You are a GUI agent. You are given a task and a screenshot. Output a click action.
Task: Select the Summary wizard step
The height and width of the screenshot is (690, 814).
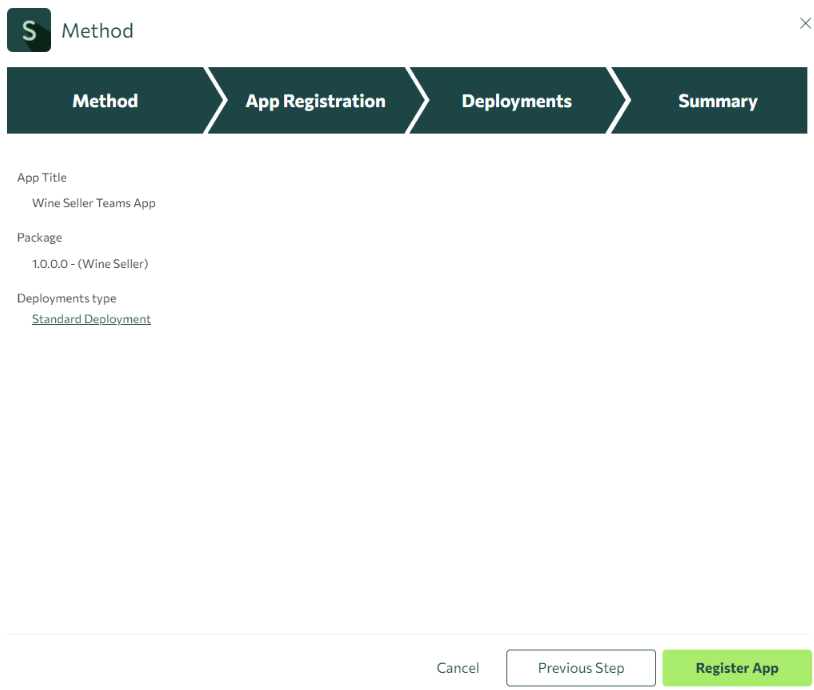pyautogui.click(x=717, y=101)
